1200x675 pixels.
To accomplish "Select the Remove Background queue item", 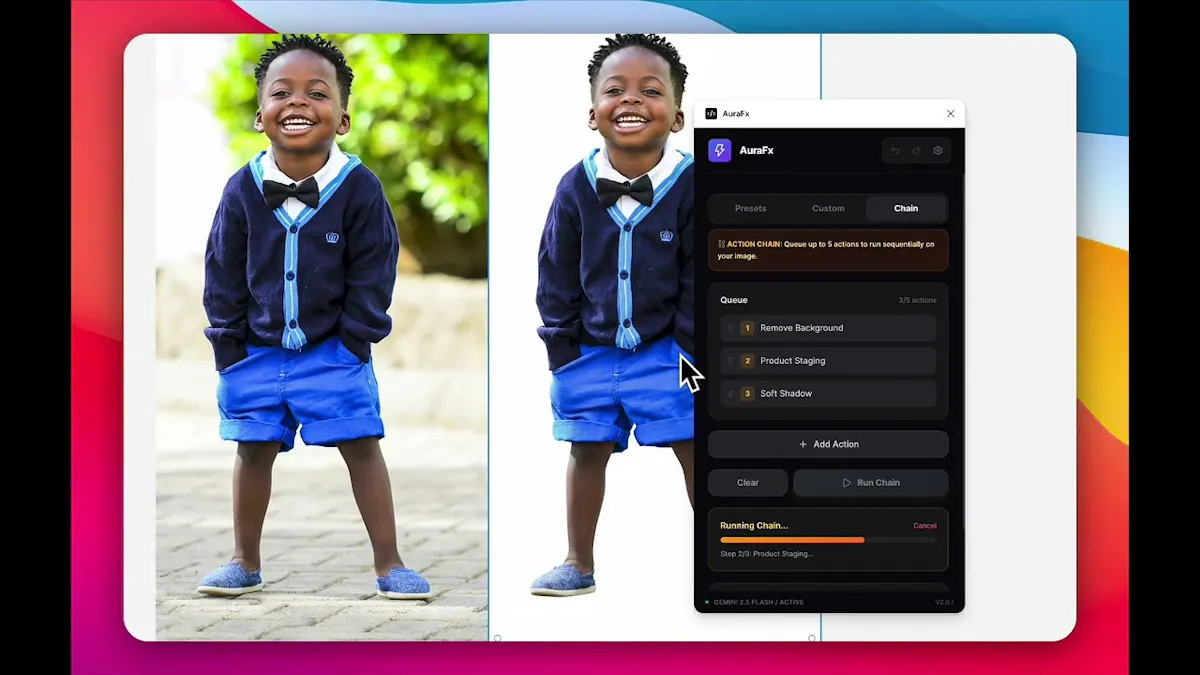I will 828,328.
